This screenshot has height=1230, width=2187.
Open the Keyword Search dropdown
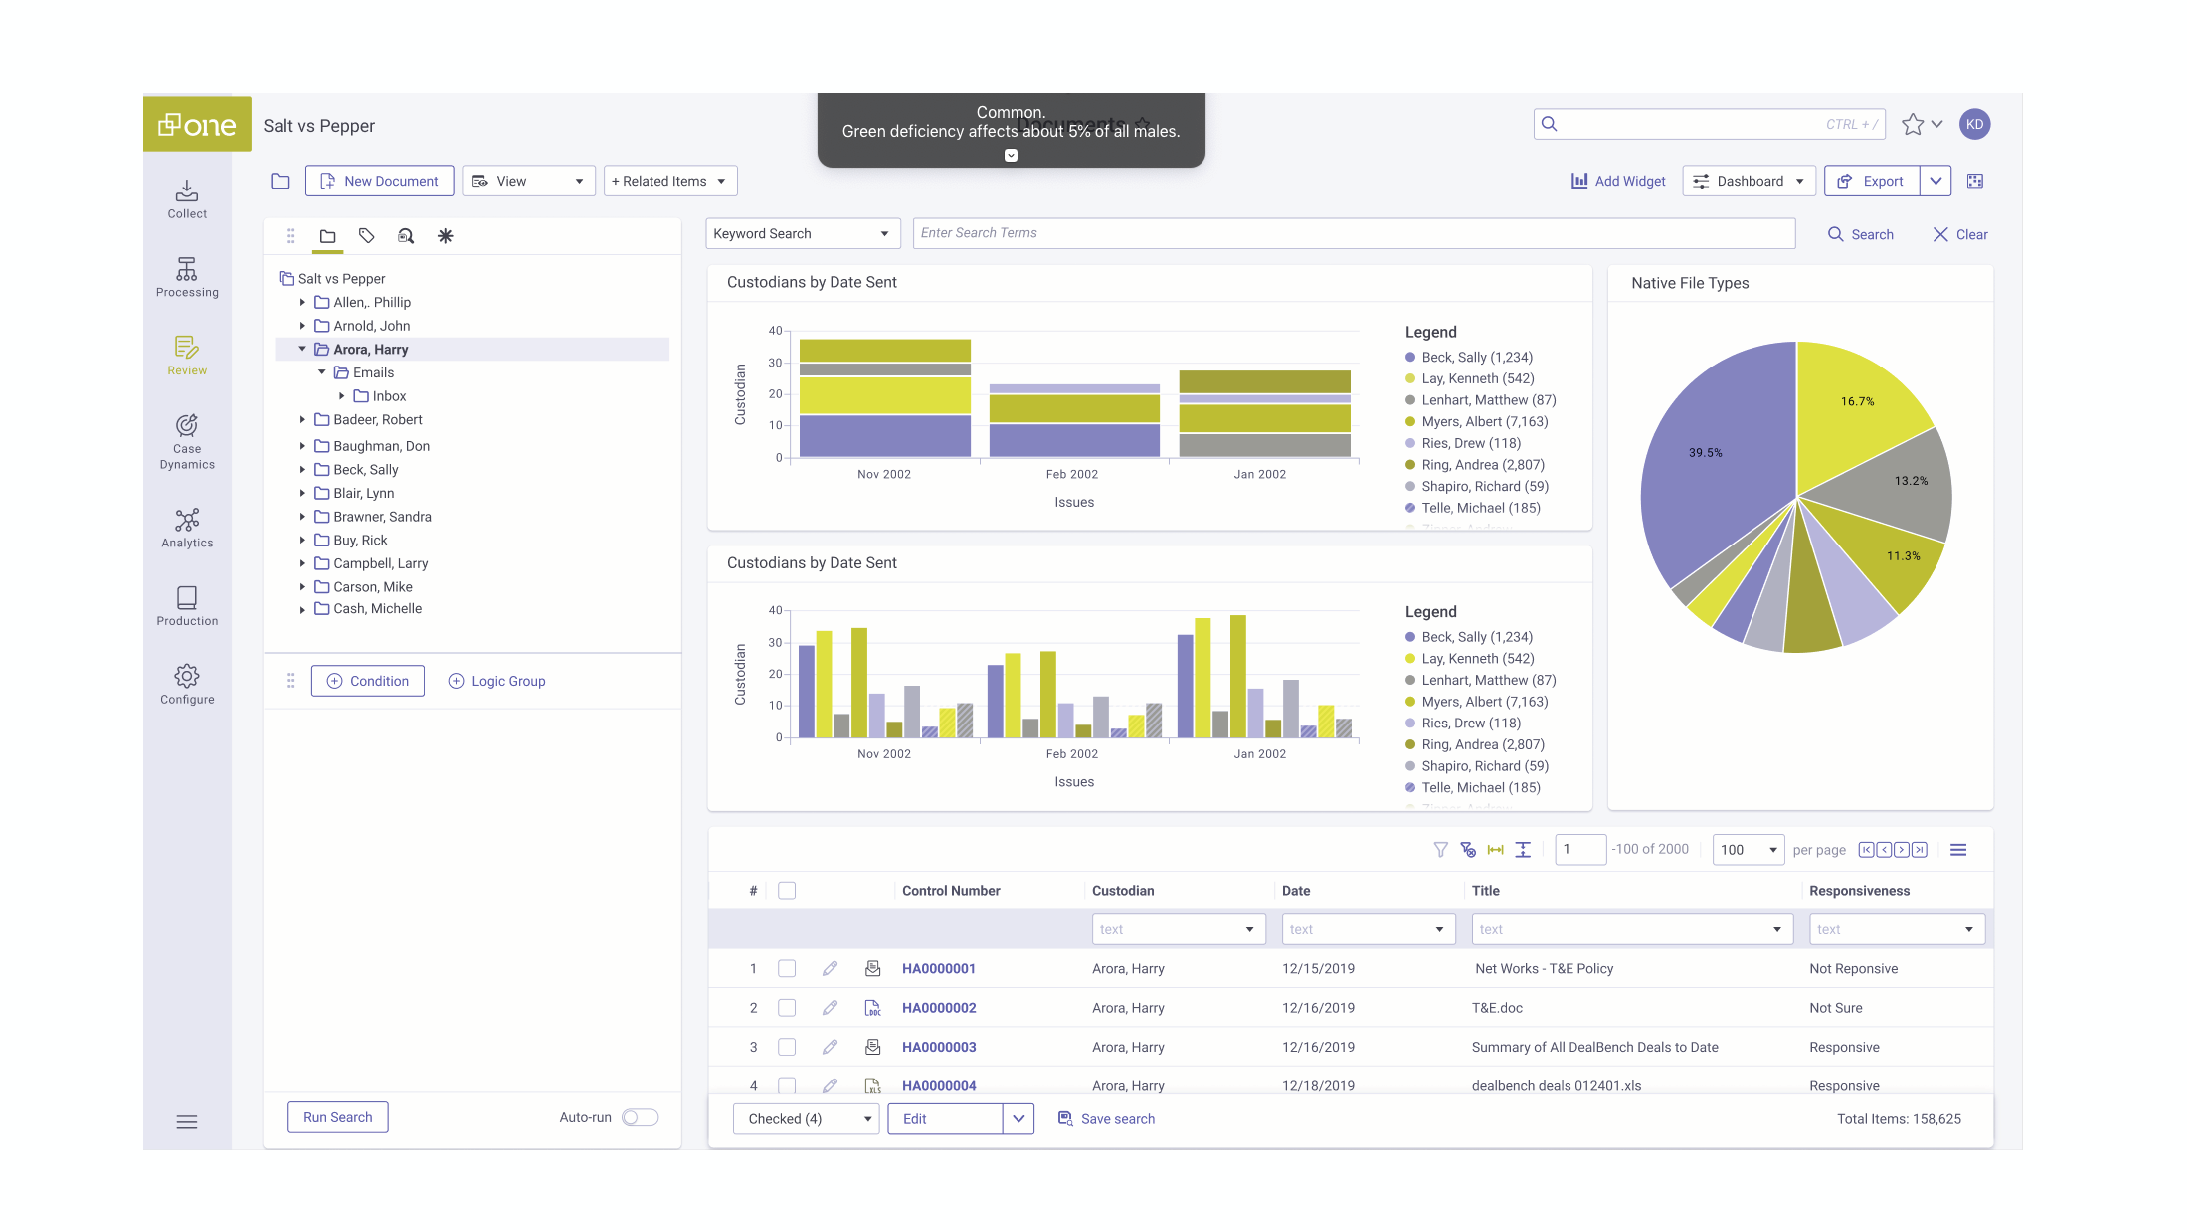tap(801, 234)
